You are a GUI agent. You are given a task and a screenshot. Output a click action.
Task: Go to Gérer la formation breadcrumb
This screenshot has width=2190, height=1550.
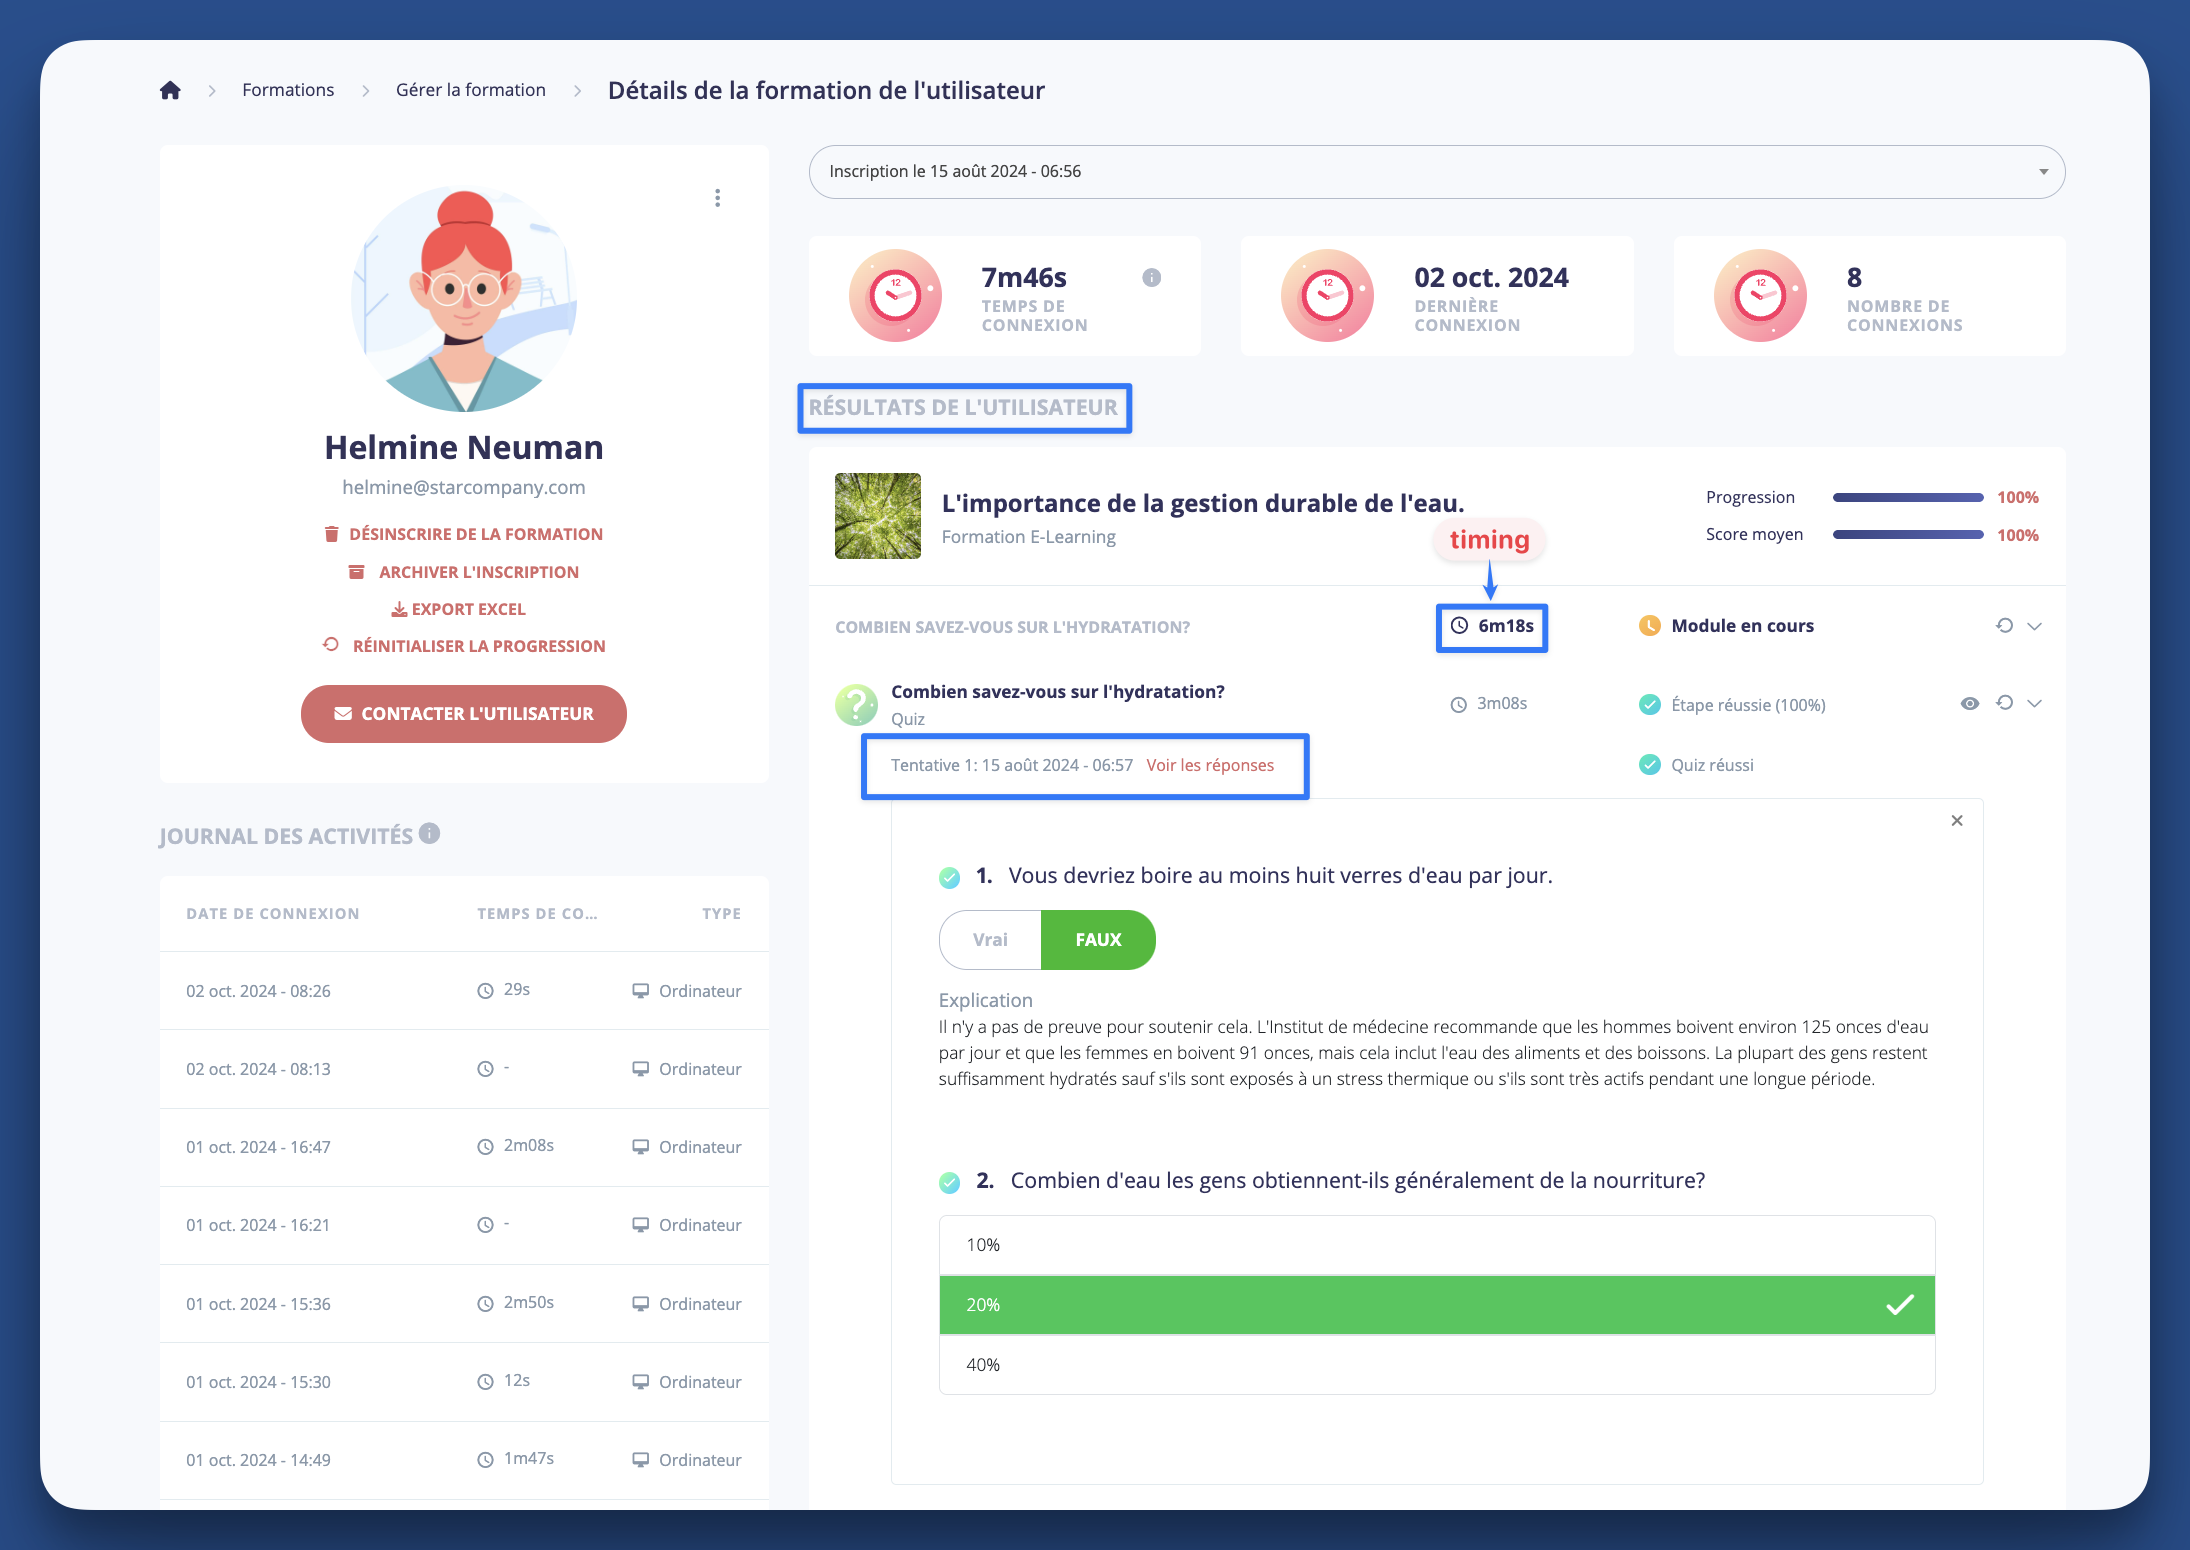click(470, 89)
